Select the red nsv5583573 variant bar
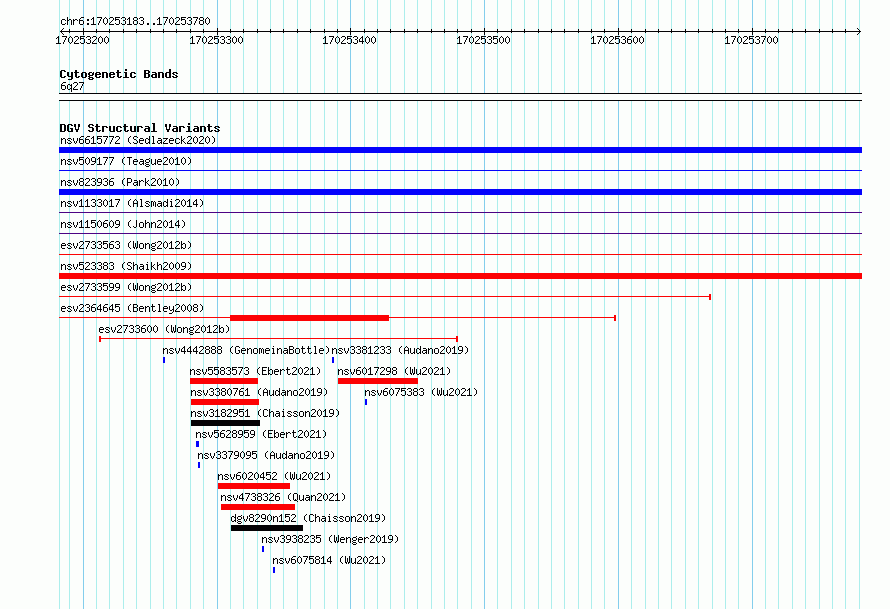This screenshot has height=609, width=890. click(224, 381)
